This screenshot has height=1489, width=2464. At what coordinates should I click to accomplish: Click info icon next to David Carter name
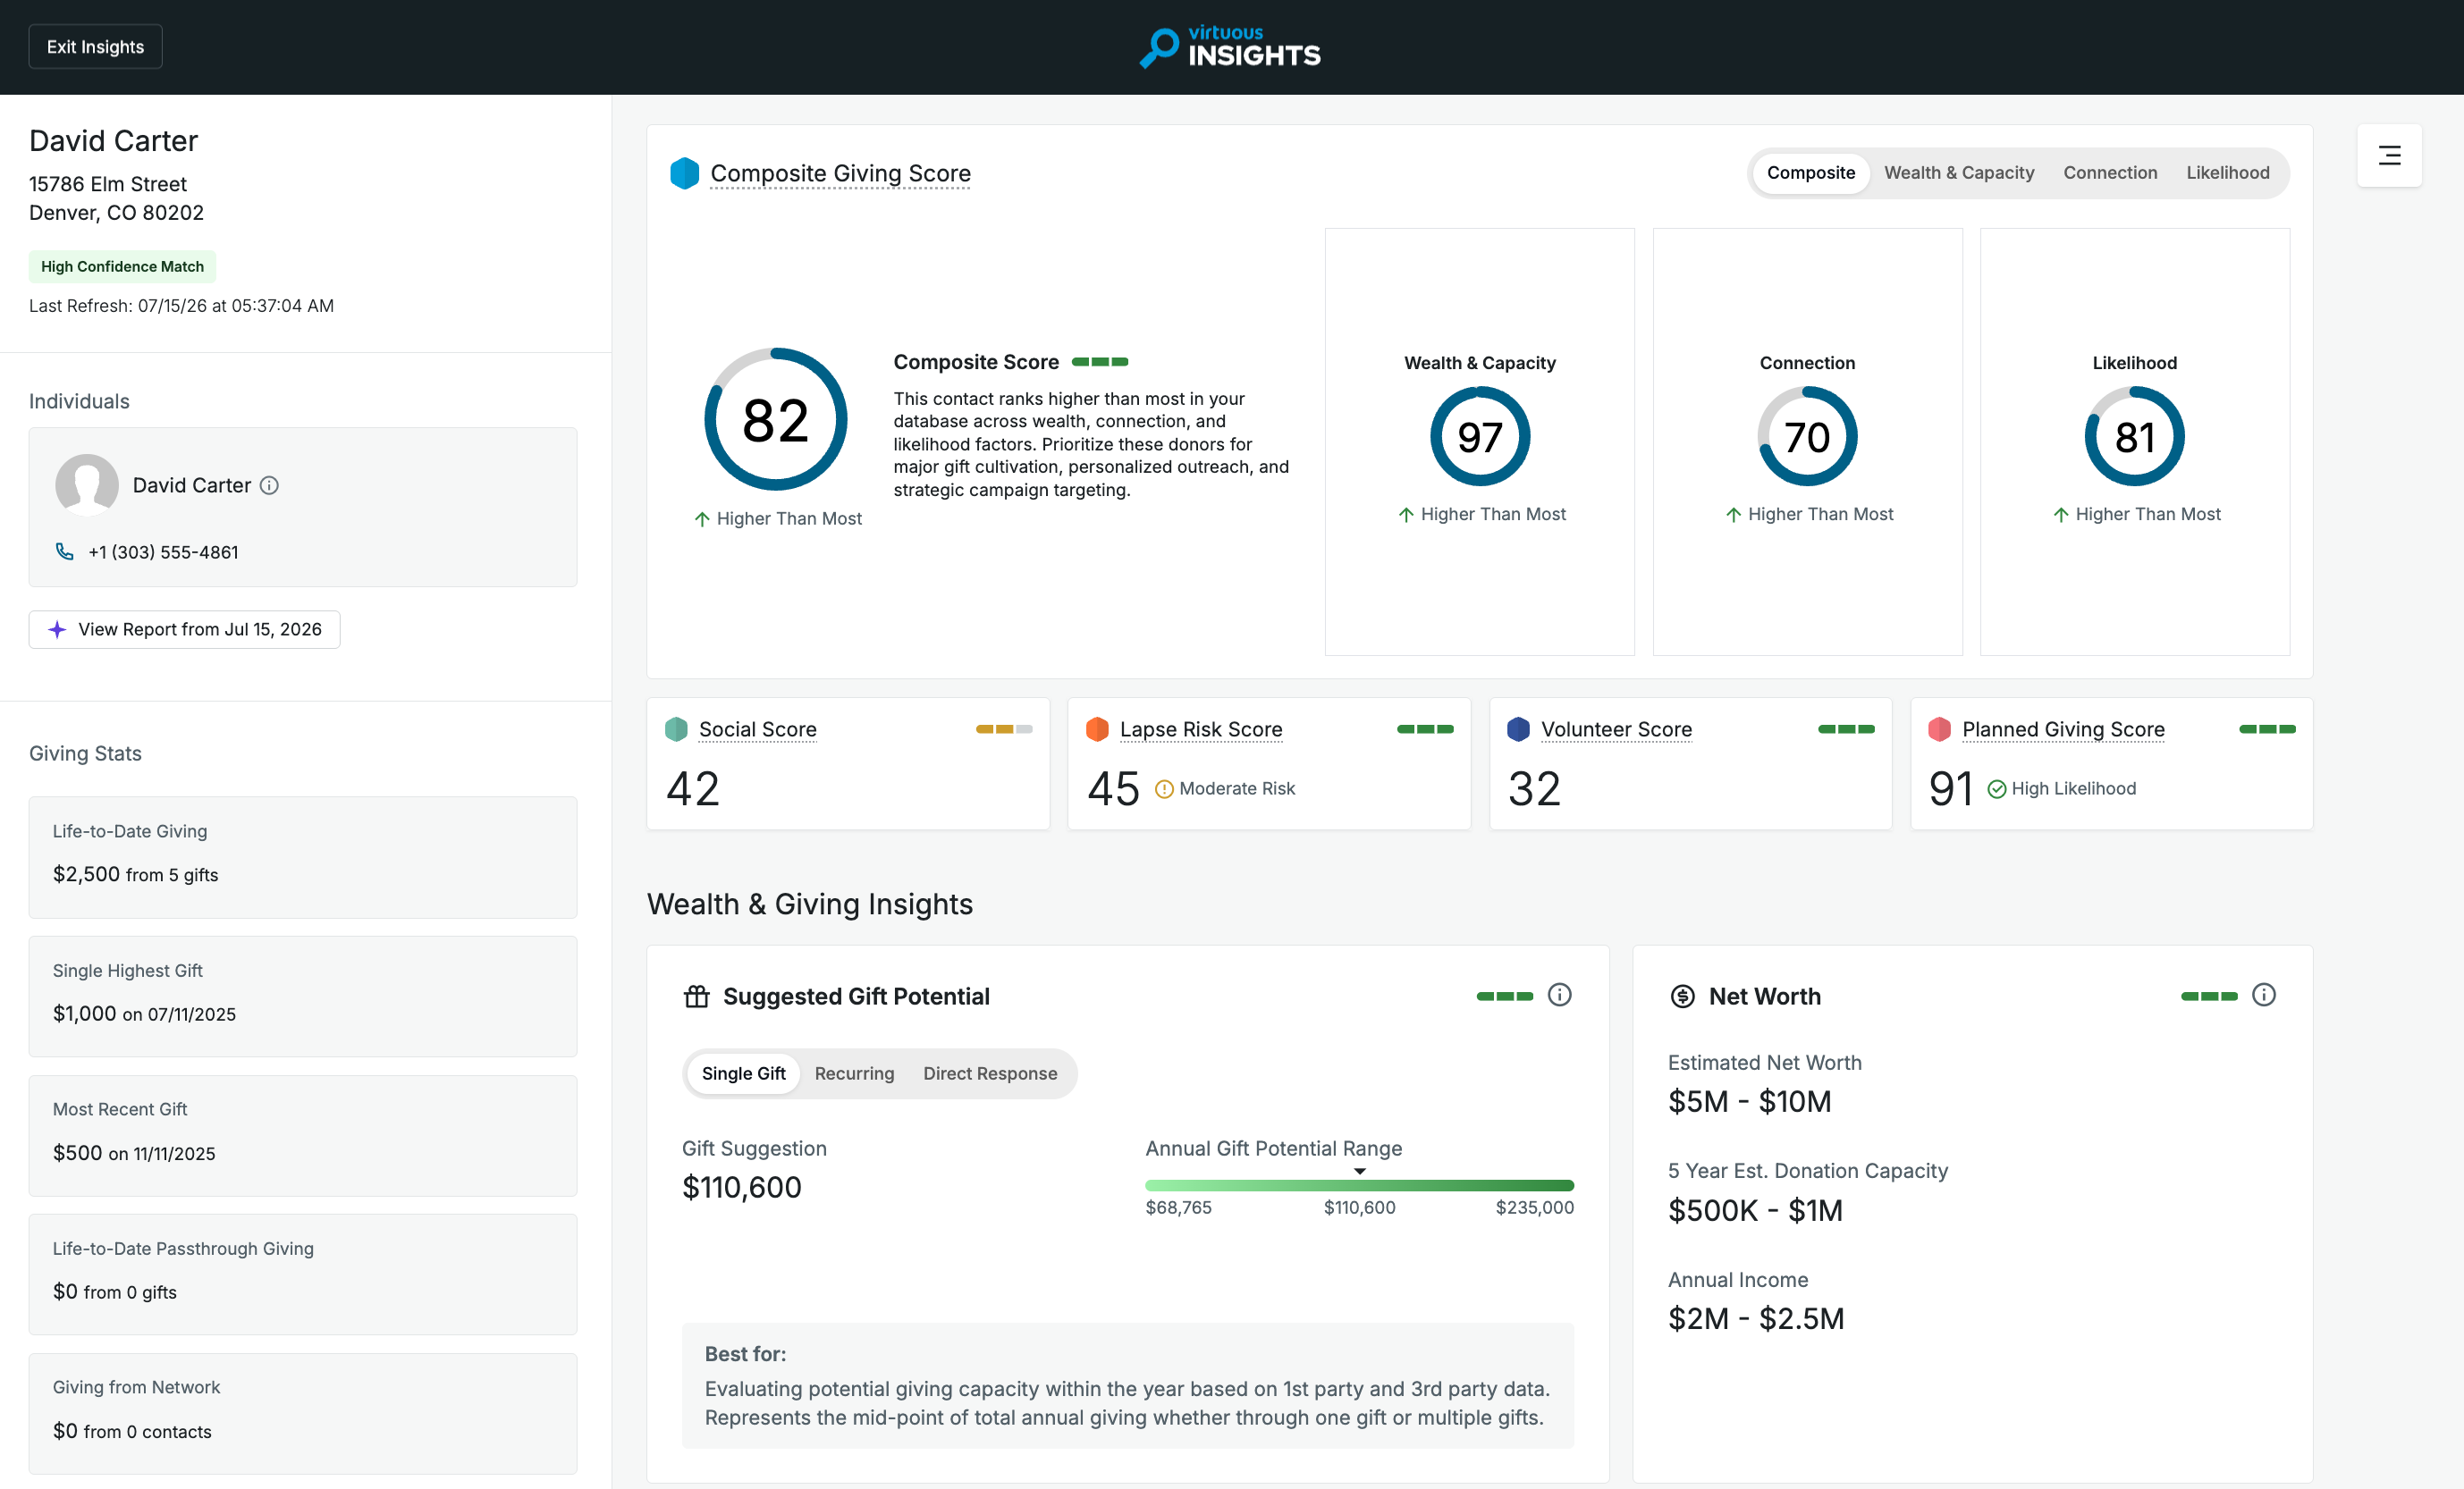[269, 485]
